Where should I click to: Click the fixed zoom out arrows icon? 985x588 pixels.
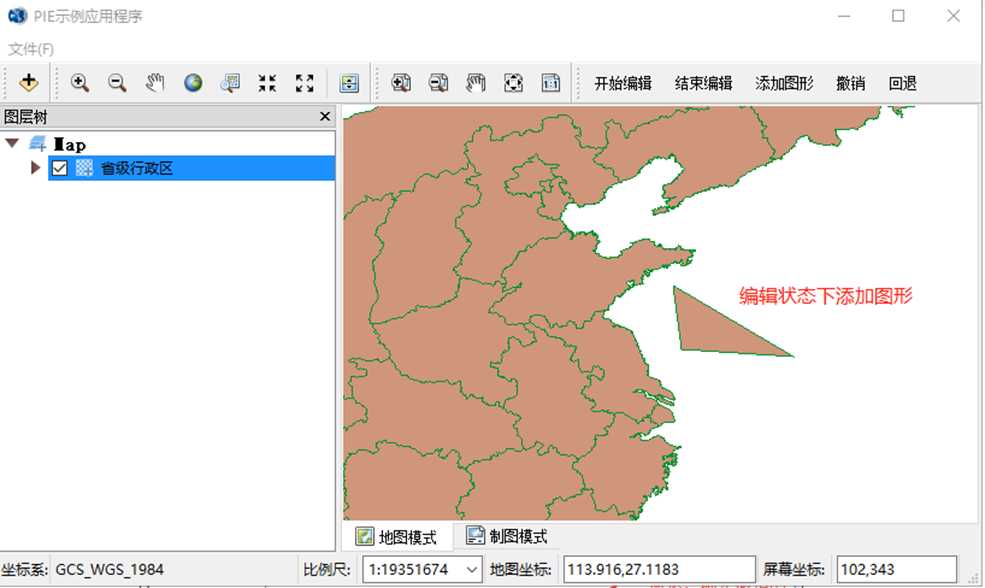point(305,82)
